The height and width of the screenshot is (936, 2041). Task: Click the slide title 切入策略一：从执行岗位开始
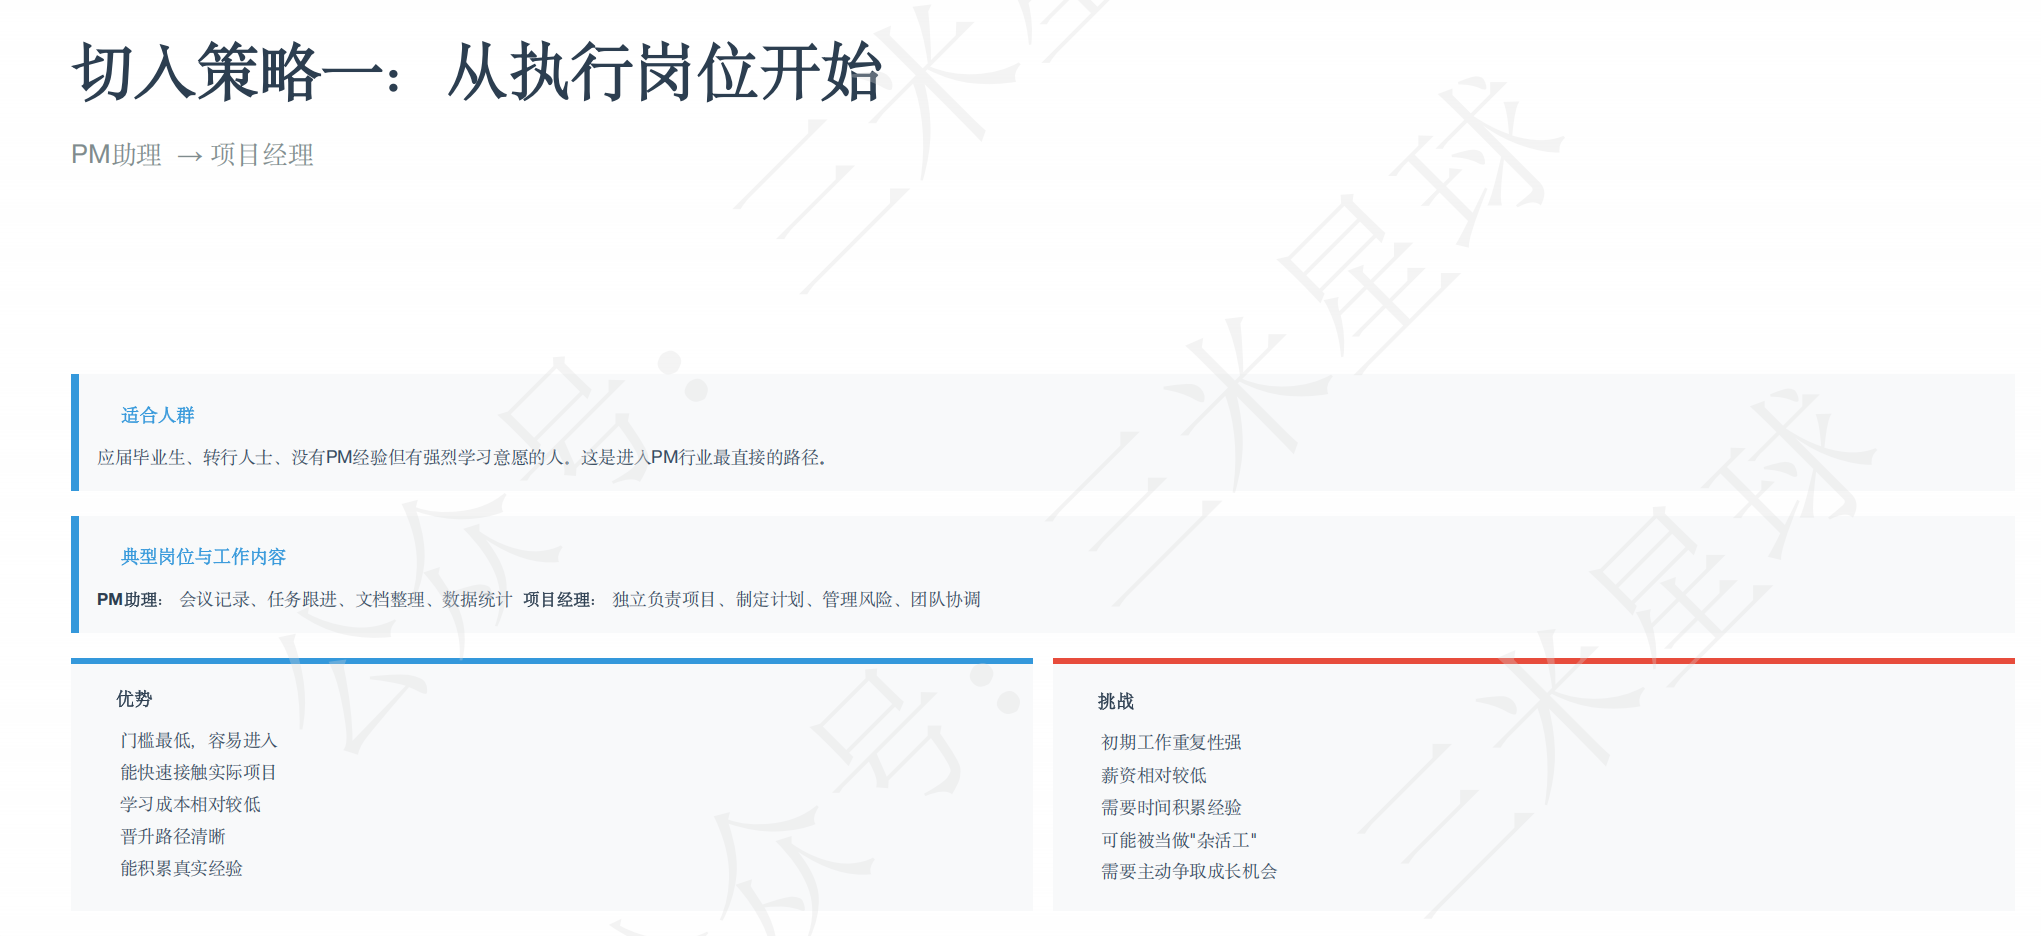pyautogui.click(x=476, y=73)
